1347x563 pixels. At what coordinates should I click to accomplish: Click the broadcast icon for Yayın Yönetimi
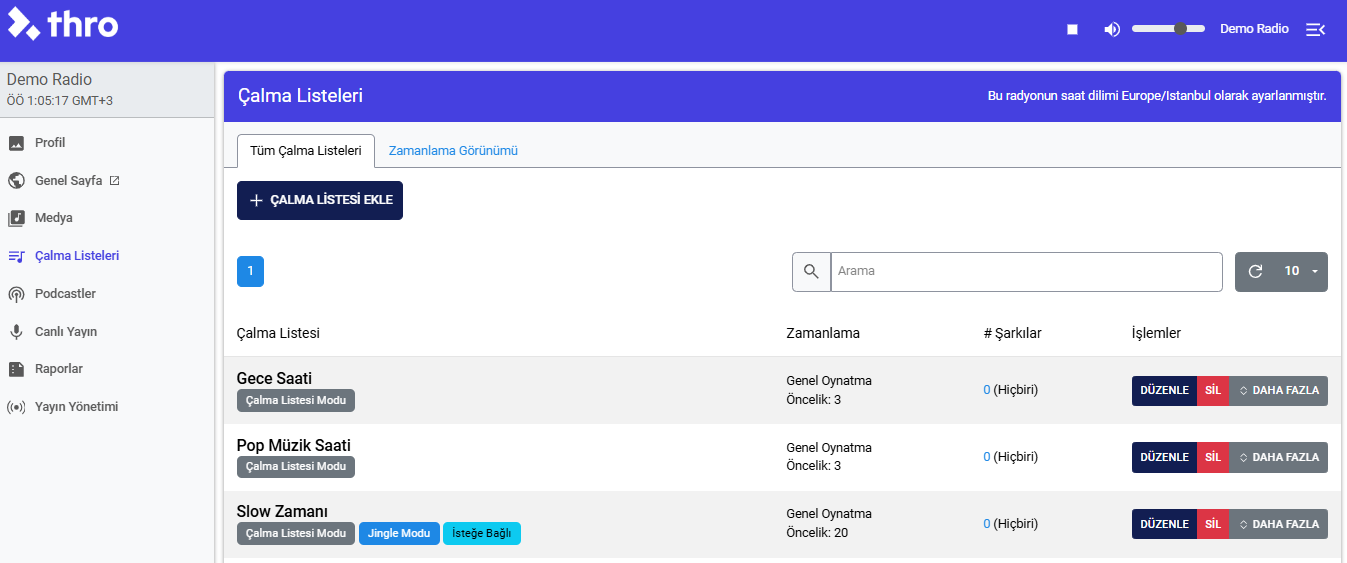pyautogui.click(x=16, y=407)
